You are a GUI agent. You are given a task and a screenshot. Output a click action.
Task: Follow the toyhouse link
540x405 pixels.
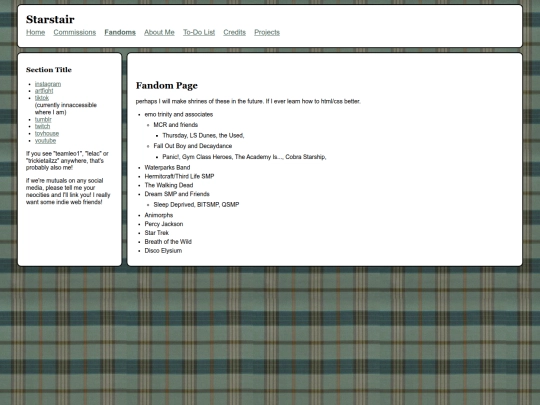[47, 134]
